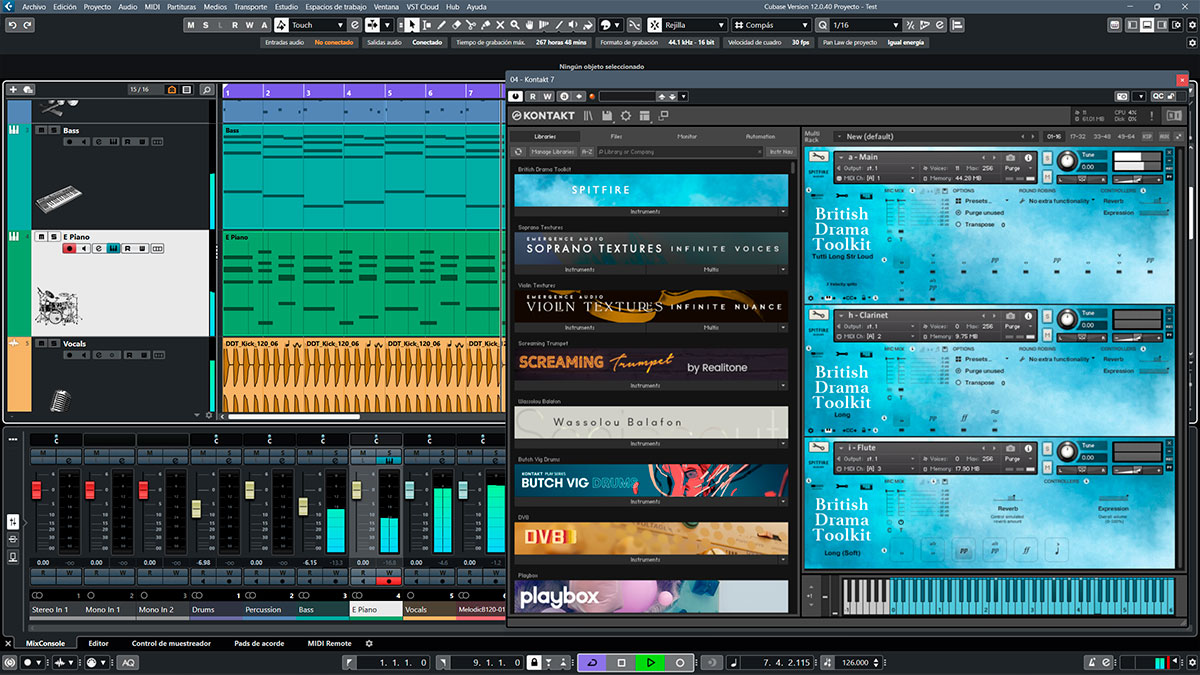
Task: Open MixConsole lower zone settings gear
Action: pyautogui.click(x=369, y=643)
